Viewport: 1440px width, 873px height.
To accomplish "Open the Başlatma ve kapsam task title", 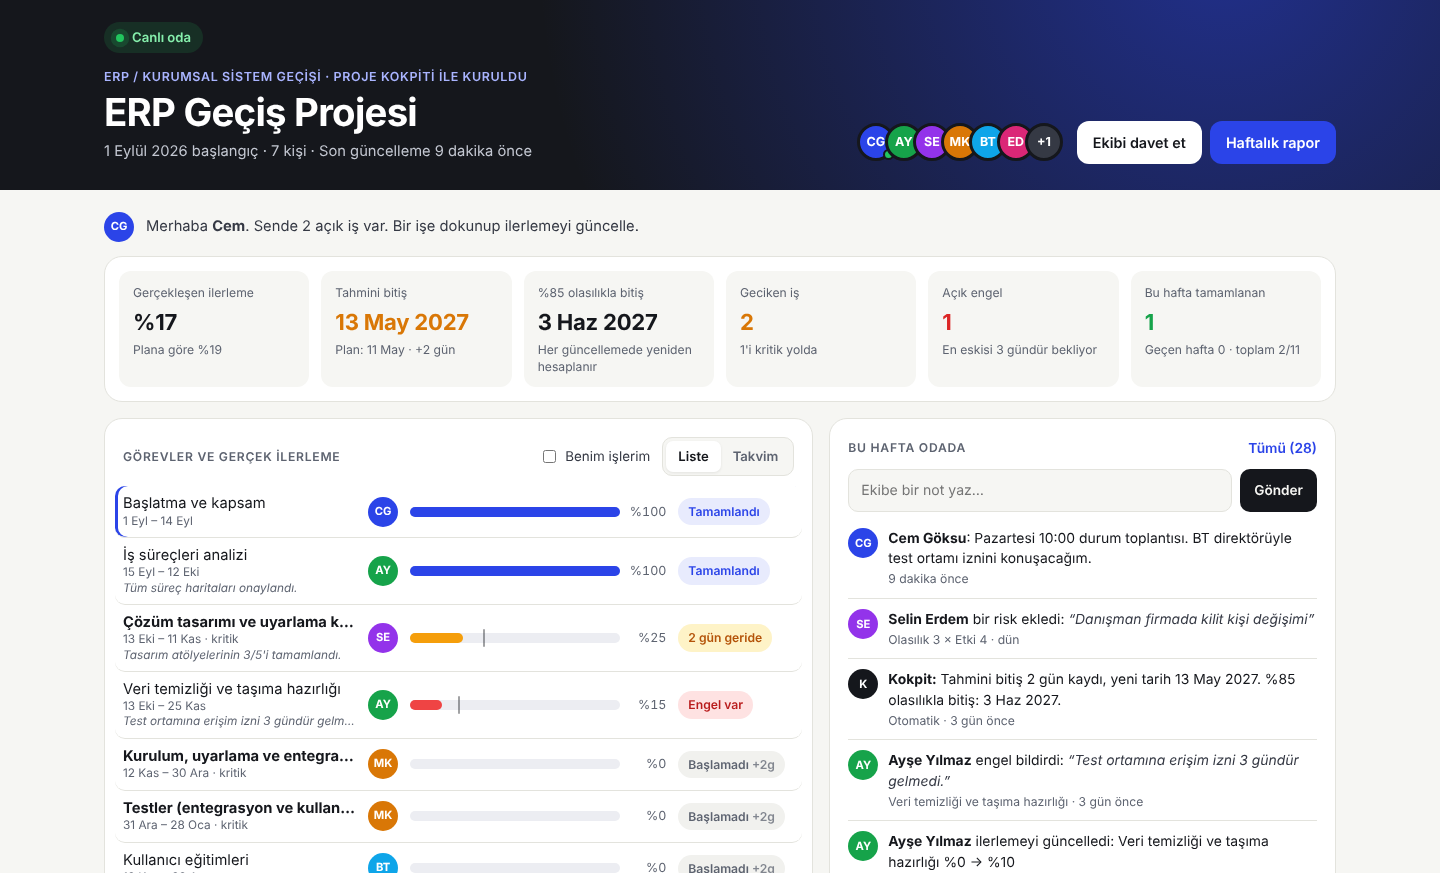I will (x=194, y=503).
